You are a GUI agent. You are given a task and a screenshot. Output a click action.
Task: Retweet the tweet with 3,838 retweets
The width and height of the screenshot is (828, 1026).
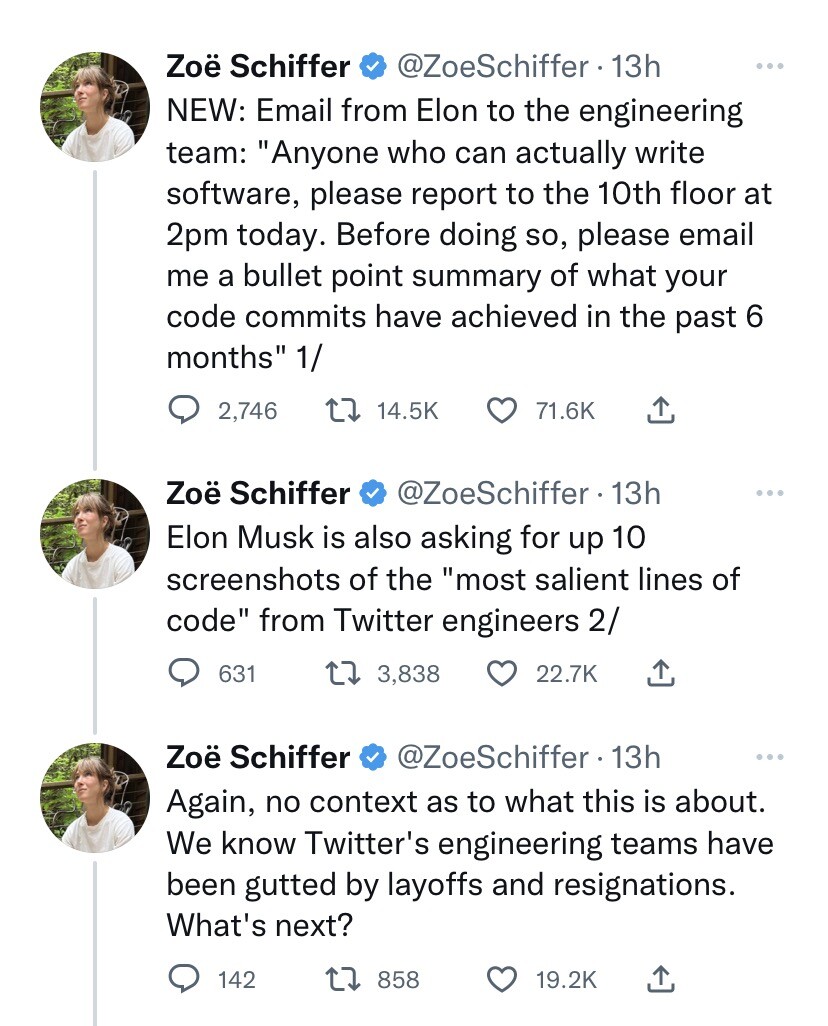[x=341, y=674]
